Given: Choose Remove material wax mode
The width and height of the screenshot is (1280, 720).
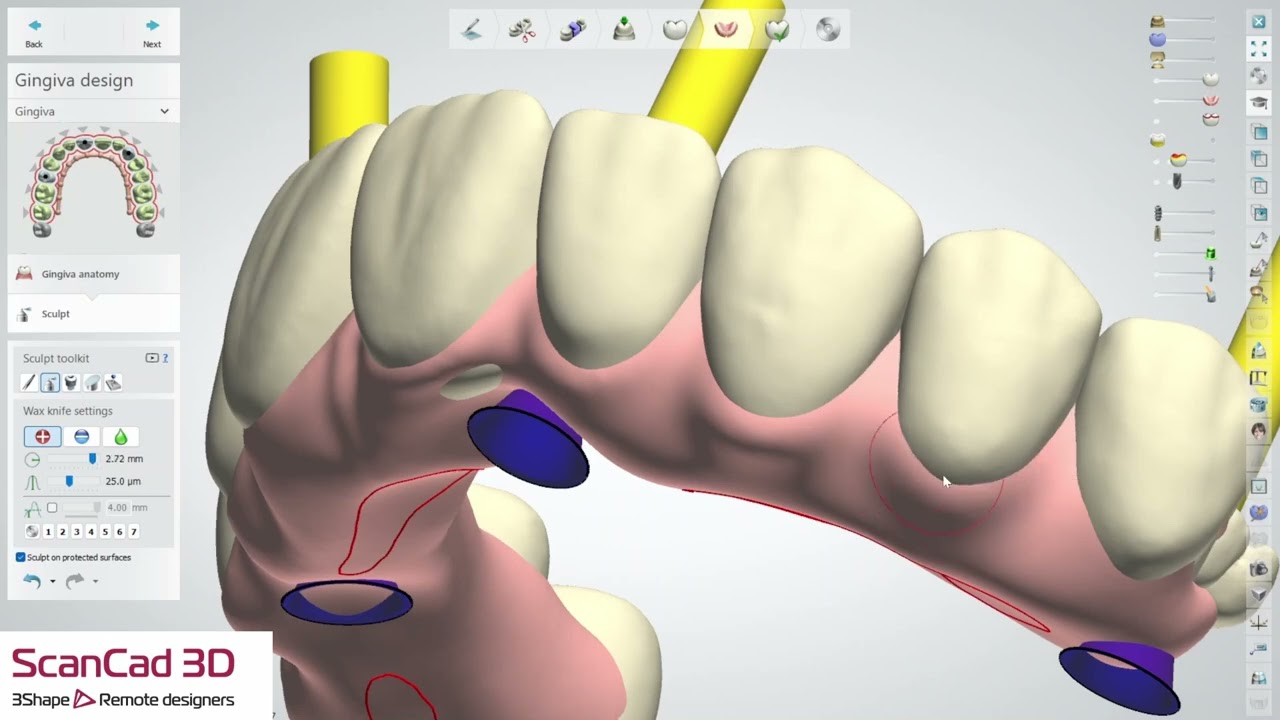Looking at the screenshot, I should tap(82, 437).
